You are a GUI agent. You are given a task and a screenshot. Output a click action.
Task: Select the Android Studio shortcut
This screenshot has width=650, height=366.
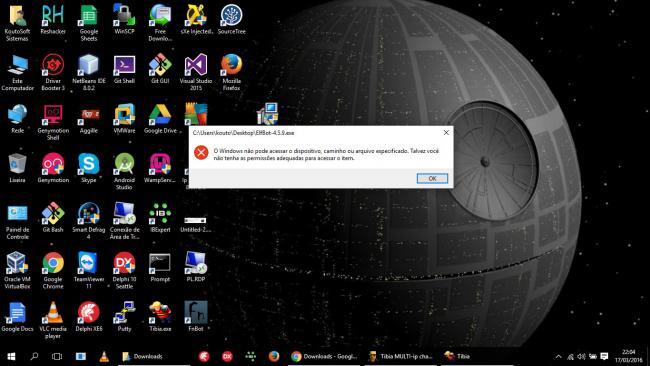tap(124, 172)
